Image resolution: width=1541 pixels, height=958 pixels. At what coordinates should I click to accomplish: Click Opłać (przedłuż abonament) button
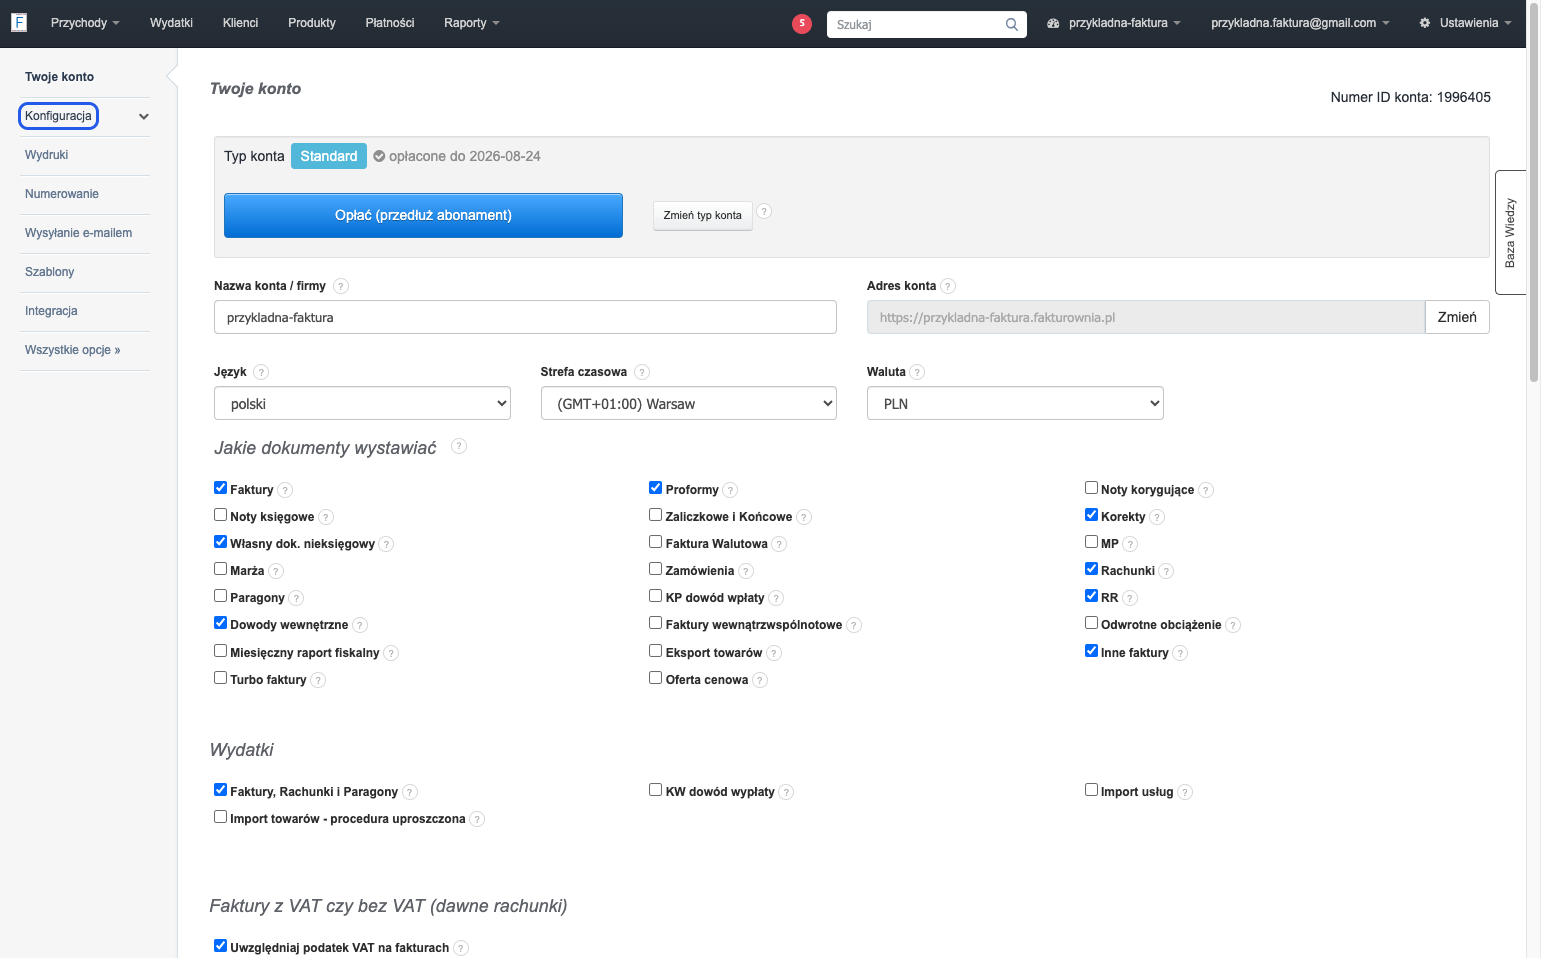point(423,215)
